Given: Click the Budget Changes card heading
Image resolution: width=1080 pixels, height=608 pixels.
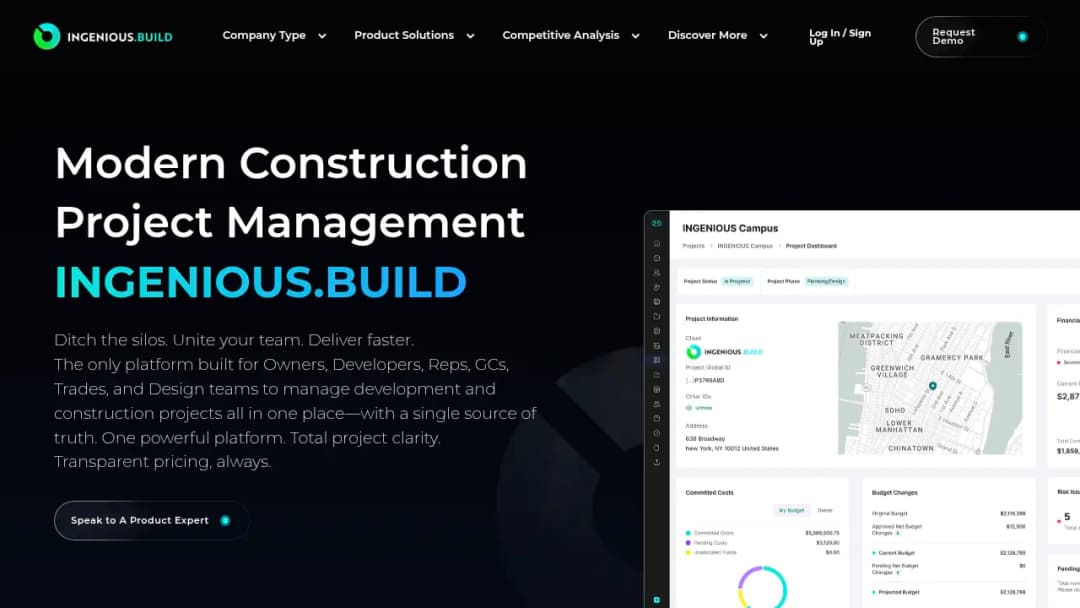Looking at the screenshot, I should click(x=894, y=492).
